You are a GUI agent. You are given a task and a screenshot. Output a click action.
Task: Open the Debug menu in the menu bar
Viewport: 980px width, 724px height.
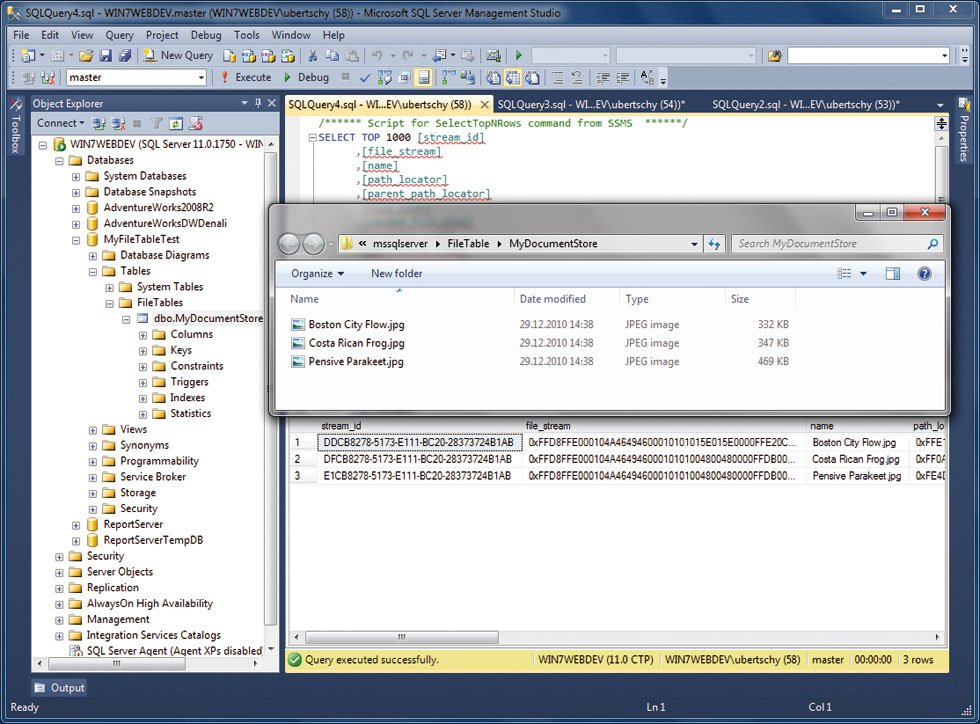tap(206, 35)
